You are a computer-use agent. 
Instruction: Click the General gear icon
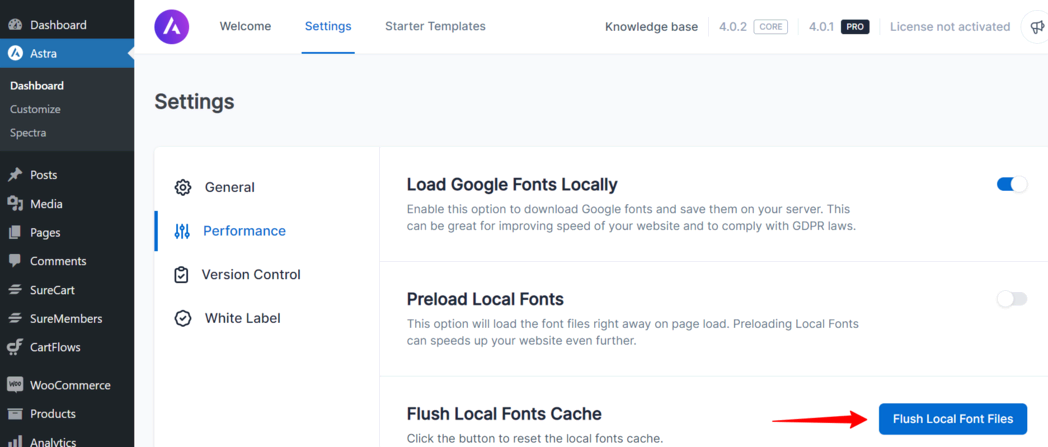click(183, 187)
